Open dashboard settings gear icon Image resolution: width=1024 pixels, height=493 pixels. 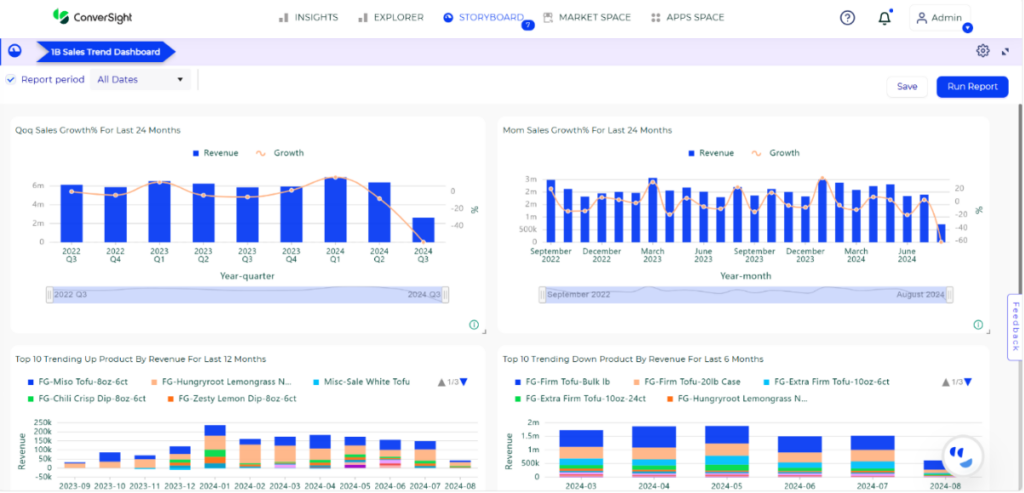[982, 51]
